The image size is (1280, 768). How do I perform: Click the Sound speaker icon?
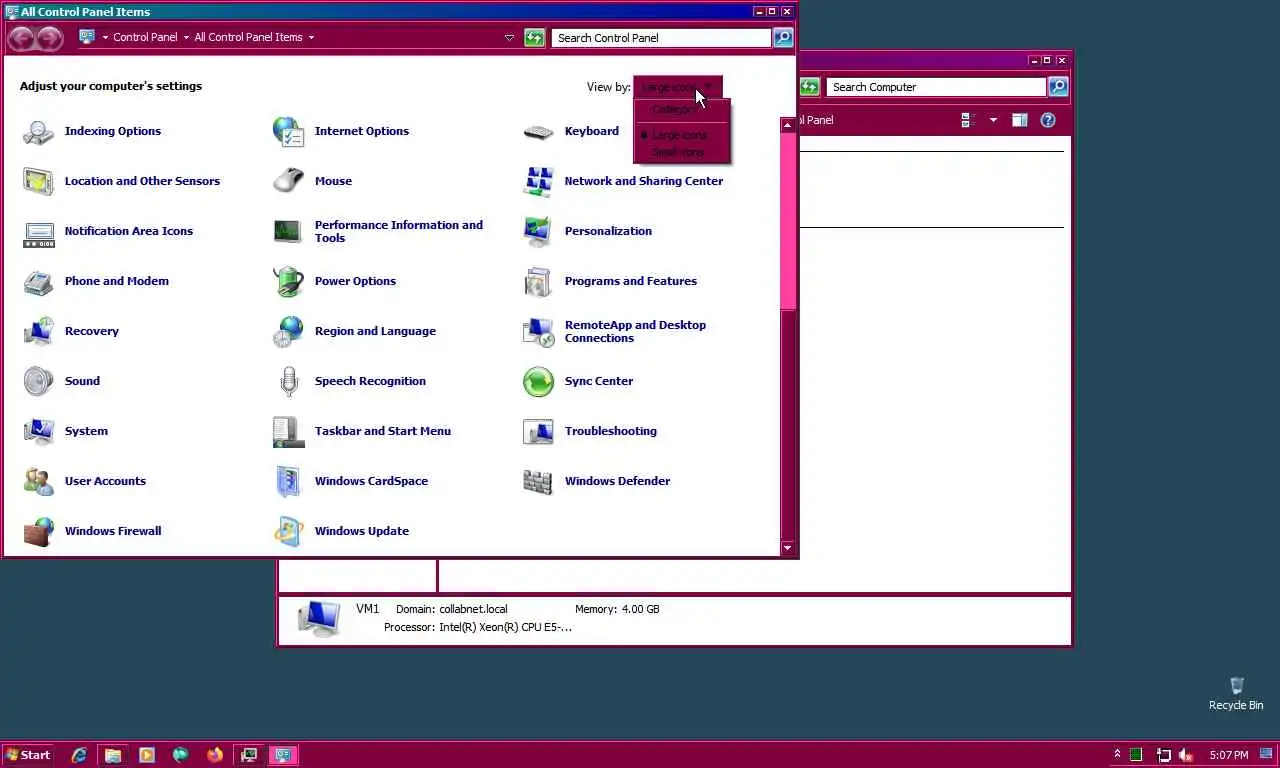pos(39,381)
